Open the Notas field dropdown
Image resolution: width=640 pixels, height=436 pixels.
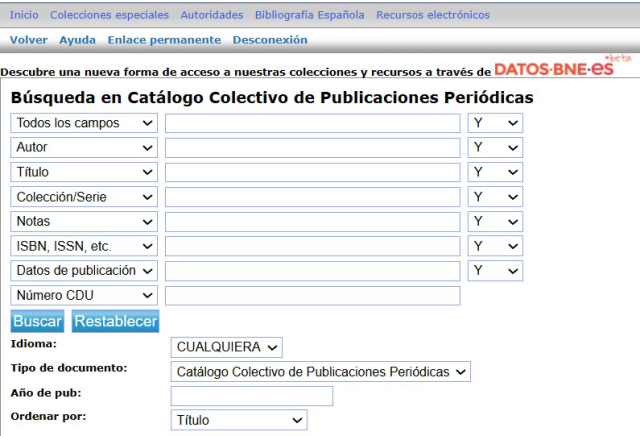[84, 222]
